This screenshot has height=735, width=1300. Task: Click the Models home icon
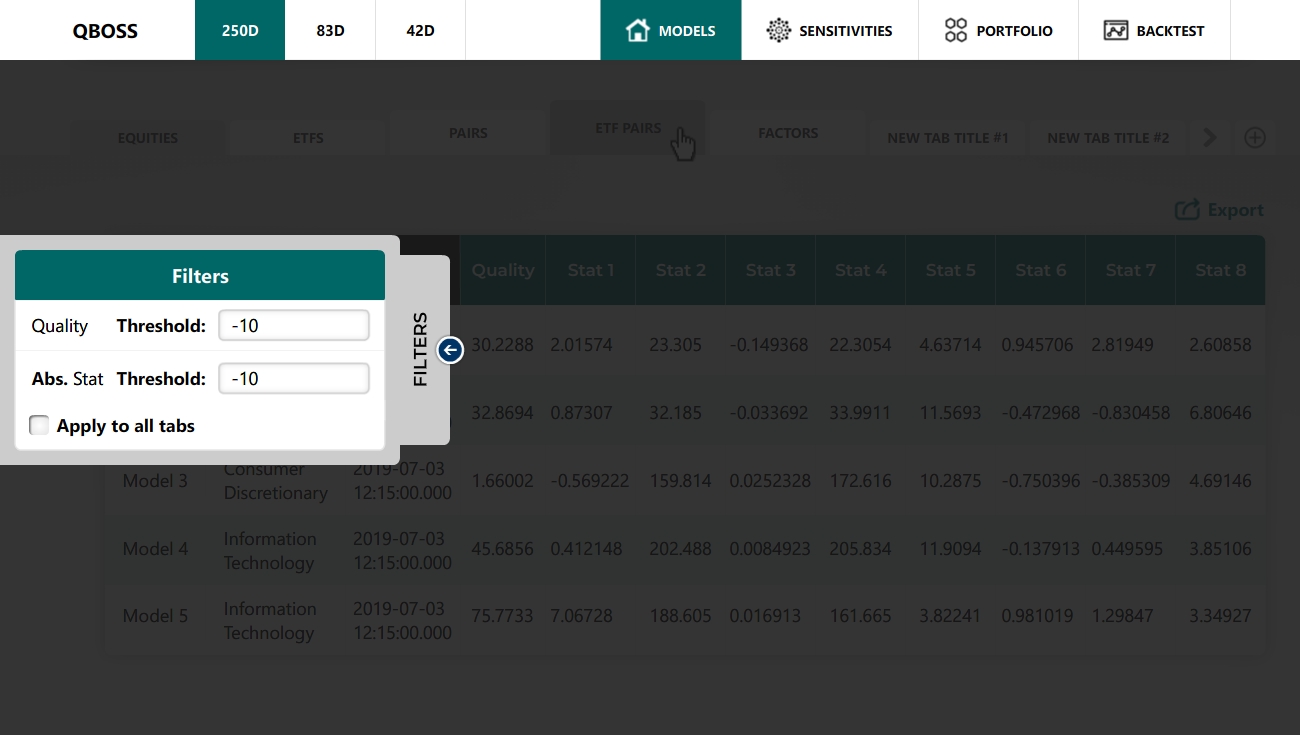[637, 30]
